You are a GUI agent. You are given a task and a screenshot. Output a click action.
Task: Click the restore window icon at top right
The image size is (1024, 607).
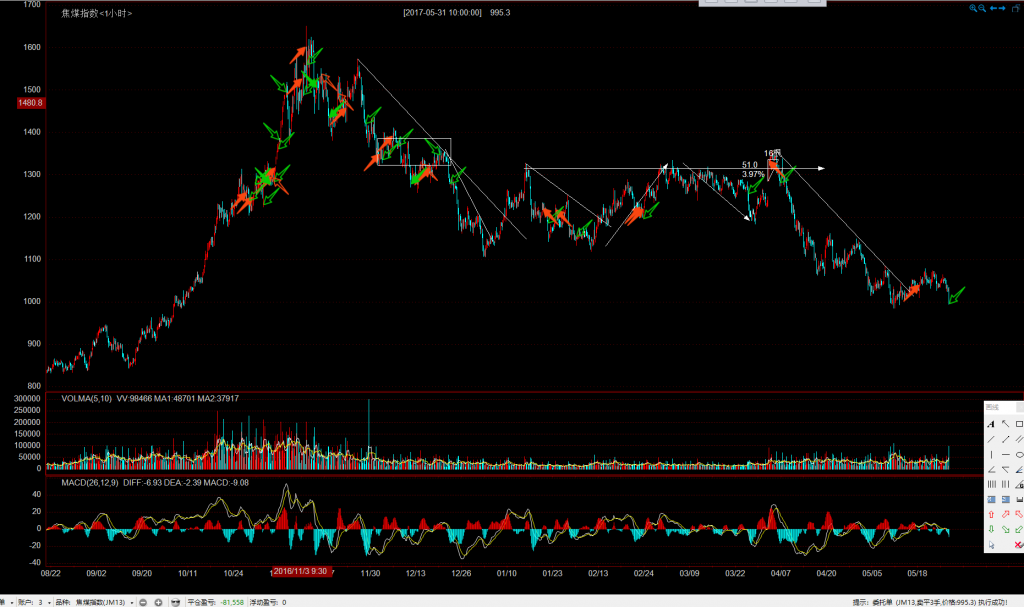1016,8
